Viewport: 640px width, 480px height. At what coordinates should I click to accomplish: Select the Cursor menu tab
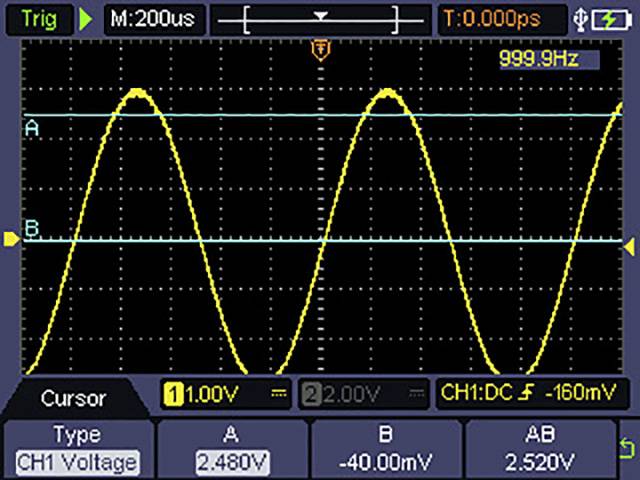click(x=73, y=398)
